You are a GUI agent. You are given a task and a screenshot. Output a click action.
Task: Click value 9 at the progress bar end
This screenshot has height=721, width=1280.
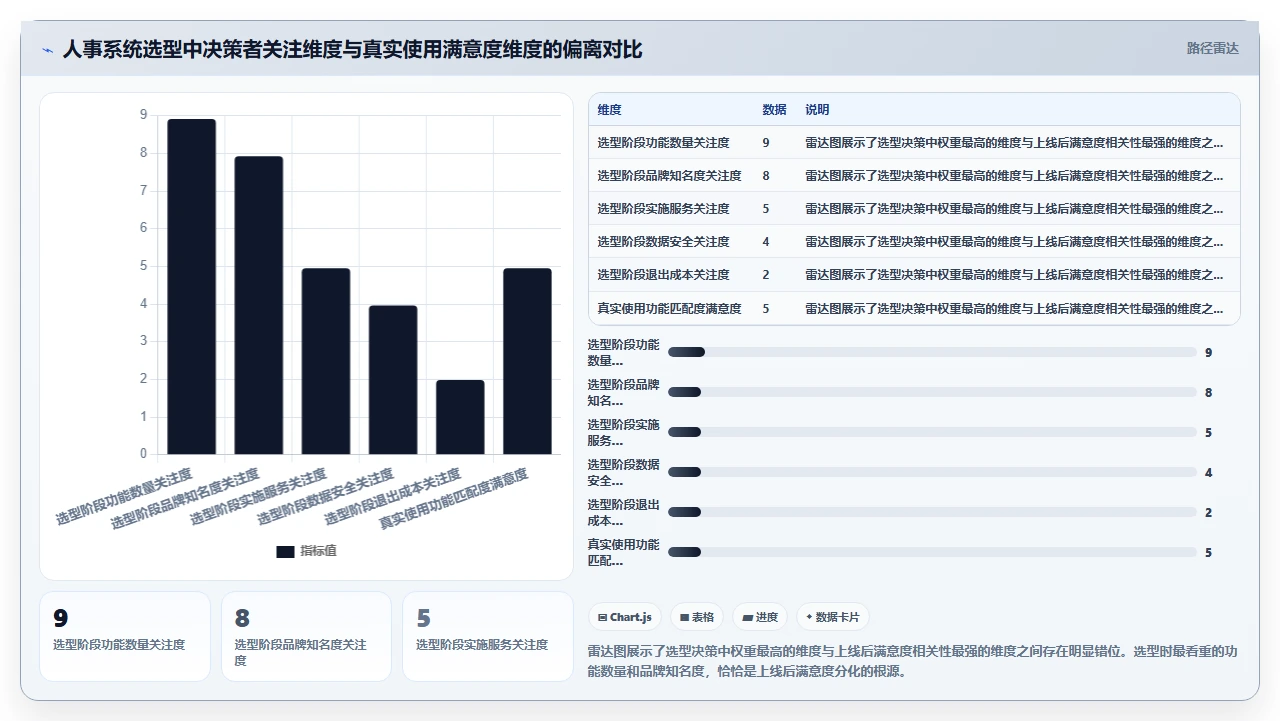click(1209, 352)
